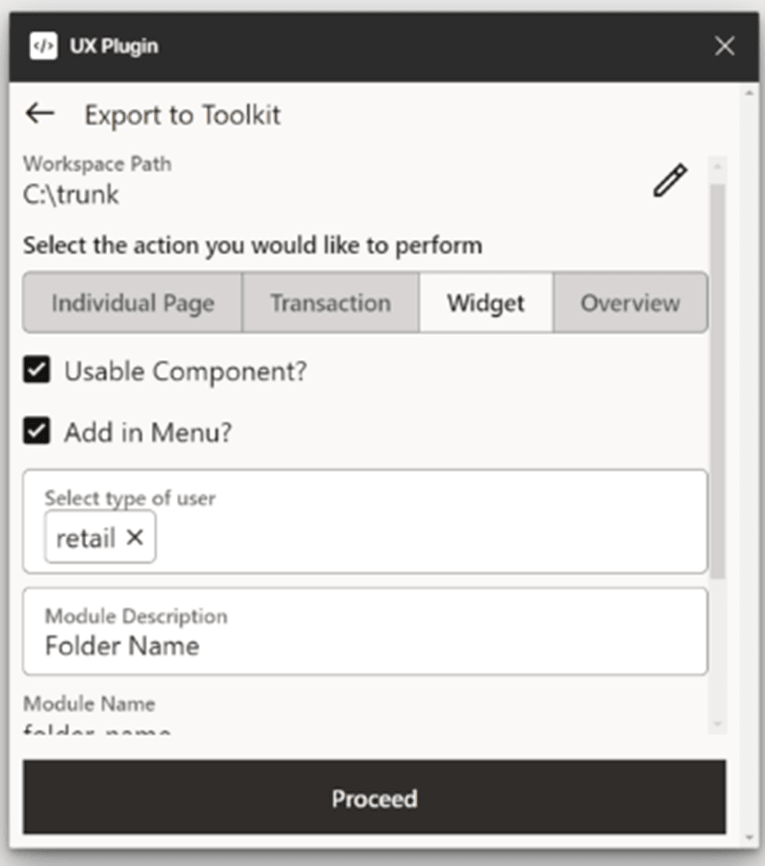Toggle the Add in Menu checkbox
Screen dimensions: 765x866
click(x=38, y=432)
